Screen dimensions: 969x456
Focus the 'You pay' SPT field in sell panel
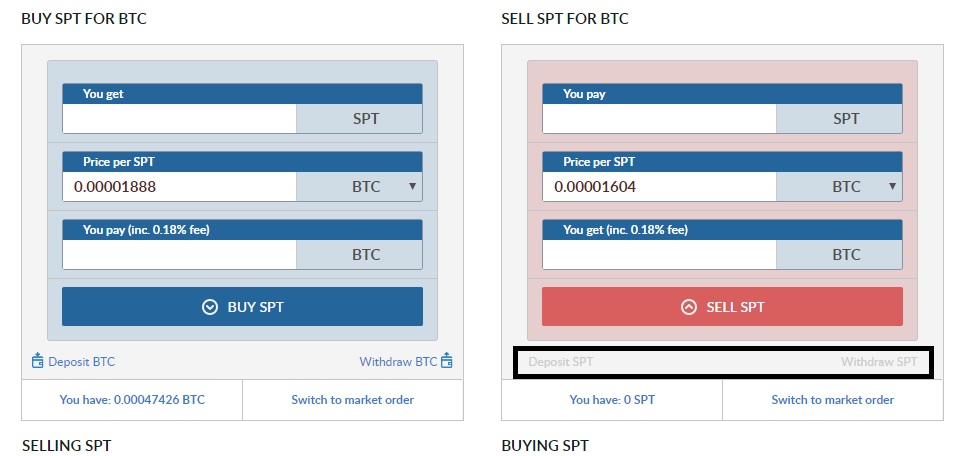tap(659, 119)
